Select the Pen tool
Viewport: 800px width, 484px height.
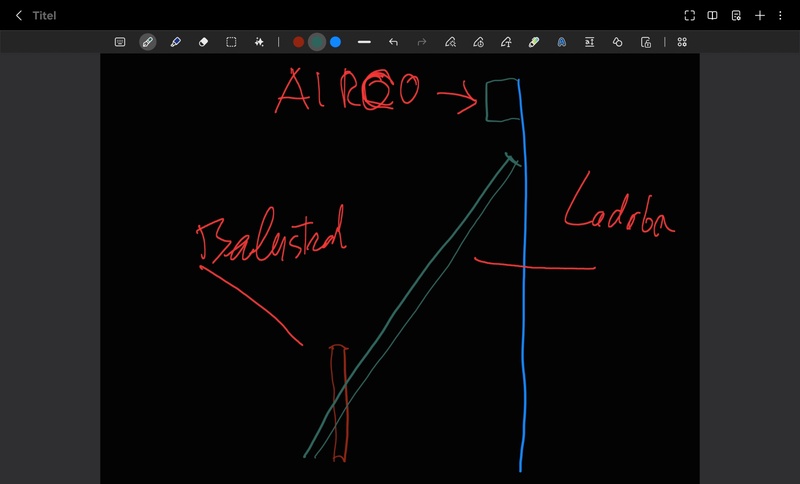pyautogui.click(x=147, y=42)
